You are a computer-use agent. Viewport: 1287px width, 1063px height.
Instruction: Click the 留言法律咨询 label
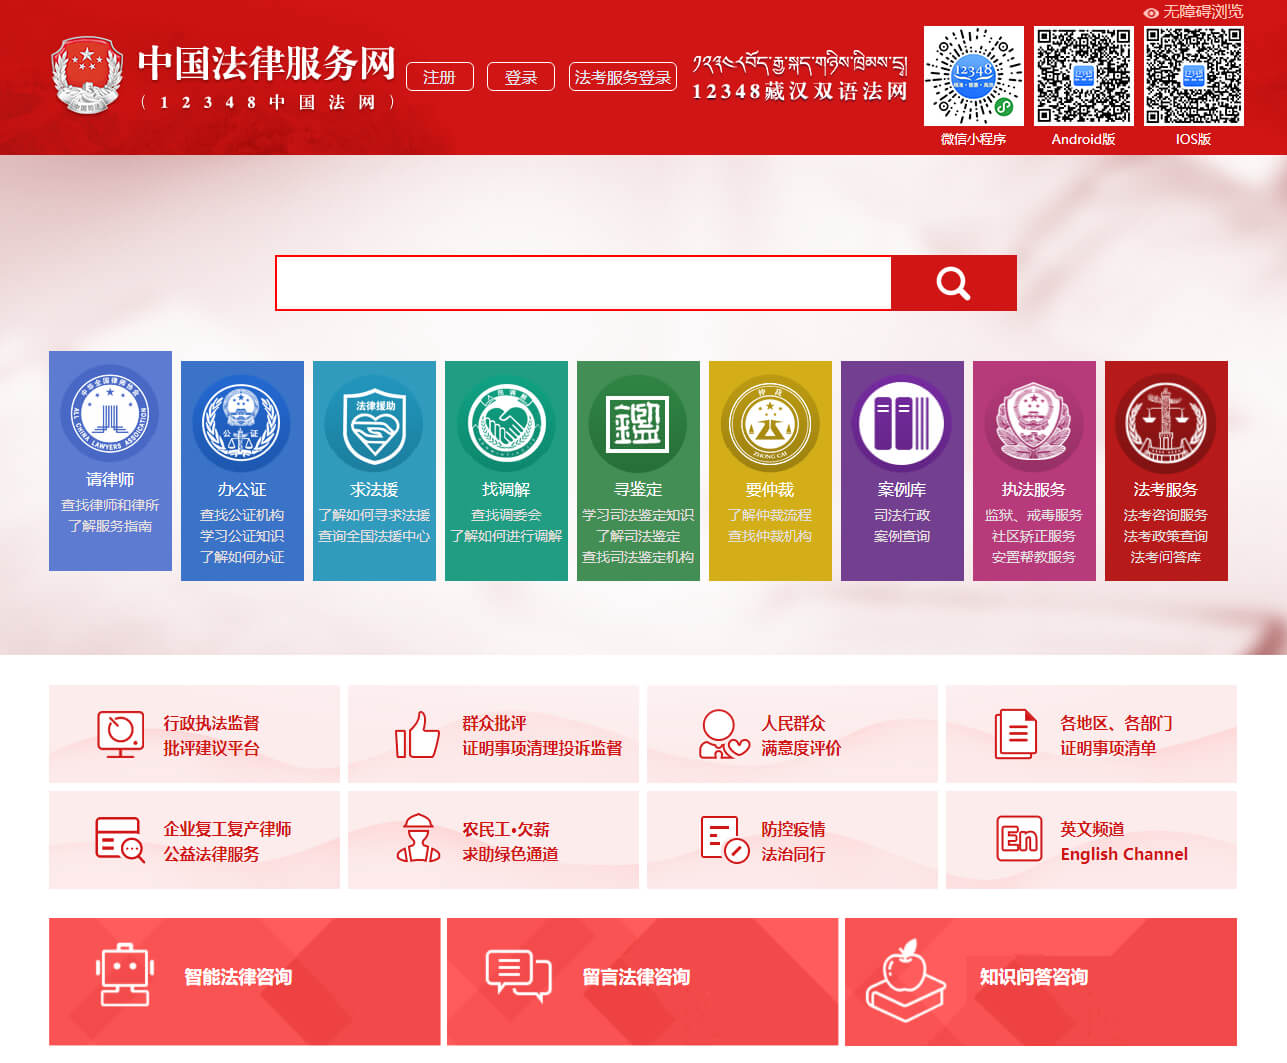pyautogui.click(x=636, y=977)
